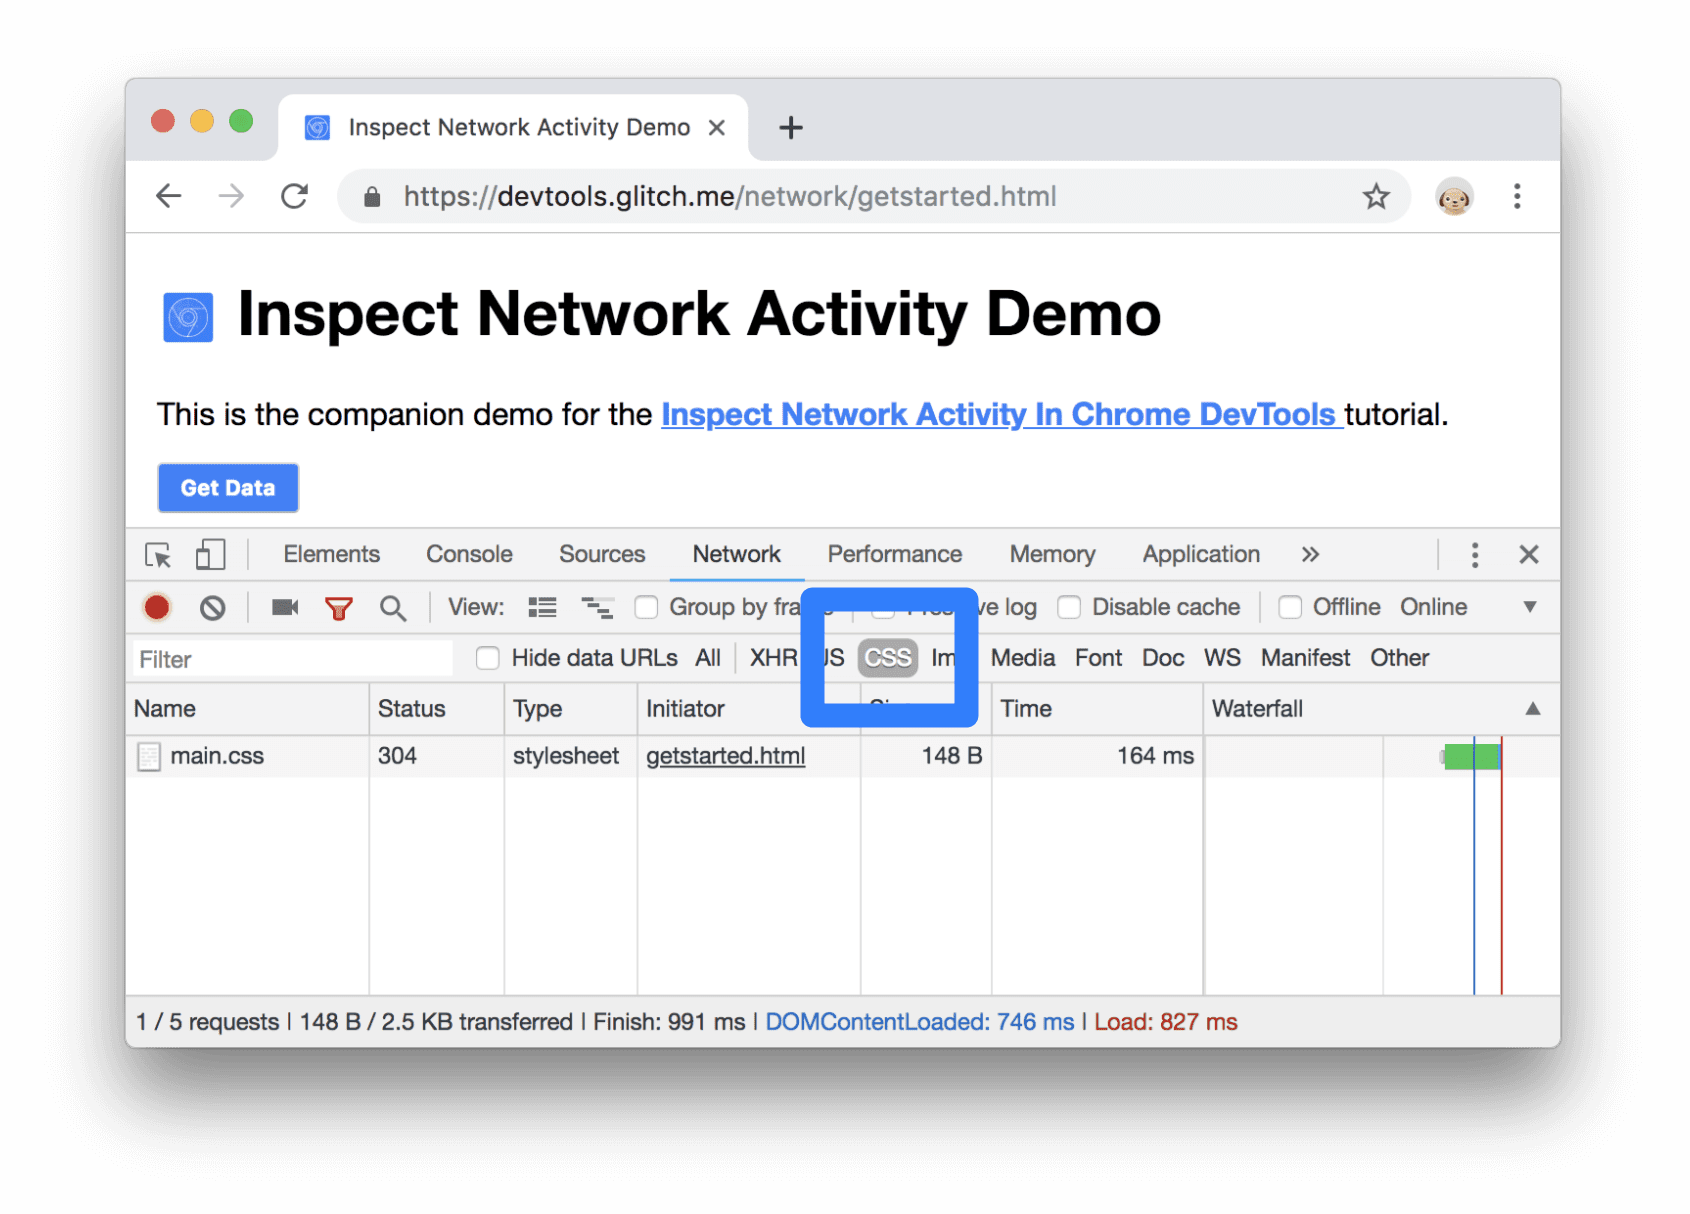Open the Sources panel

(x=601, y=554)
